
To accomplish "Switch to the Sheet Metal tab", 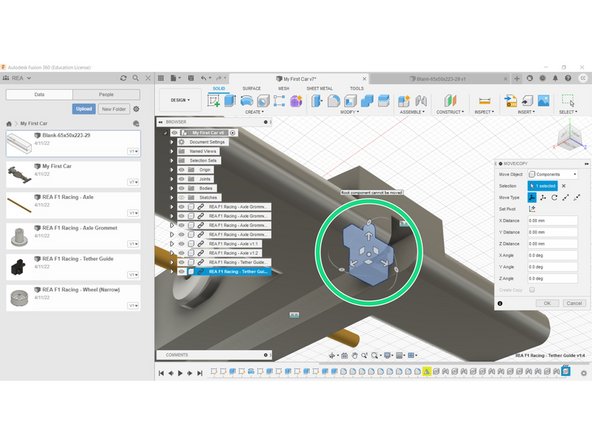I will click(319, 88).
